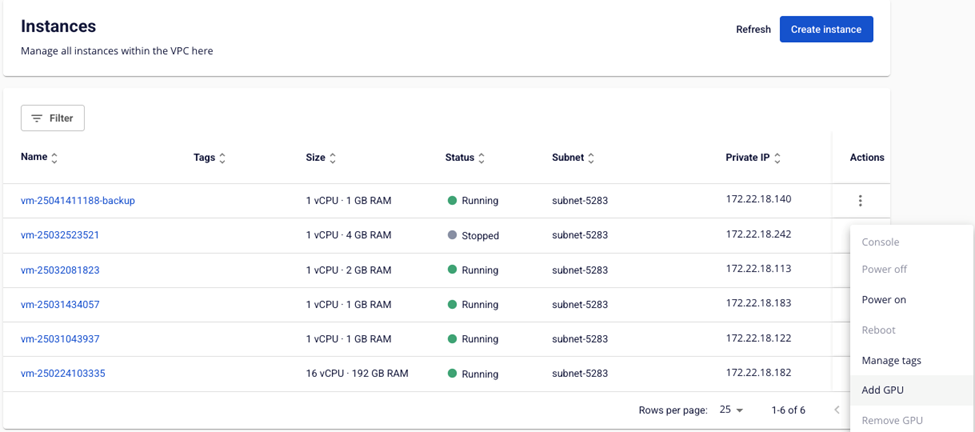
Task: Refresh the instances list
Action: (753, 29)
